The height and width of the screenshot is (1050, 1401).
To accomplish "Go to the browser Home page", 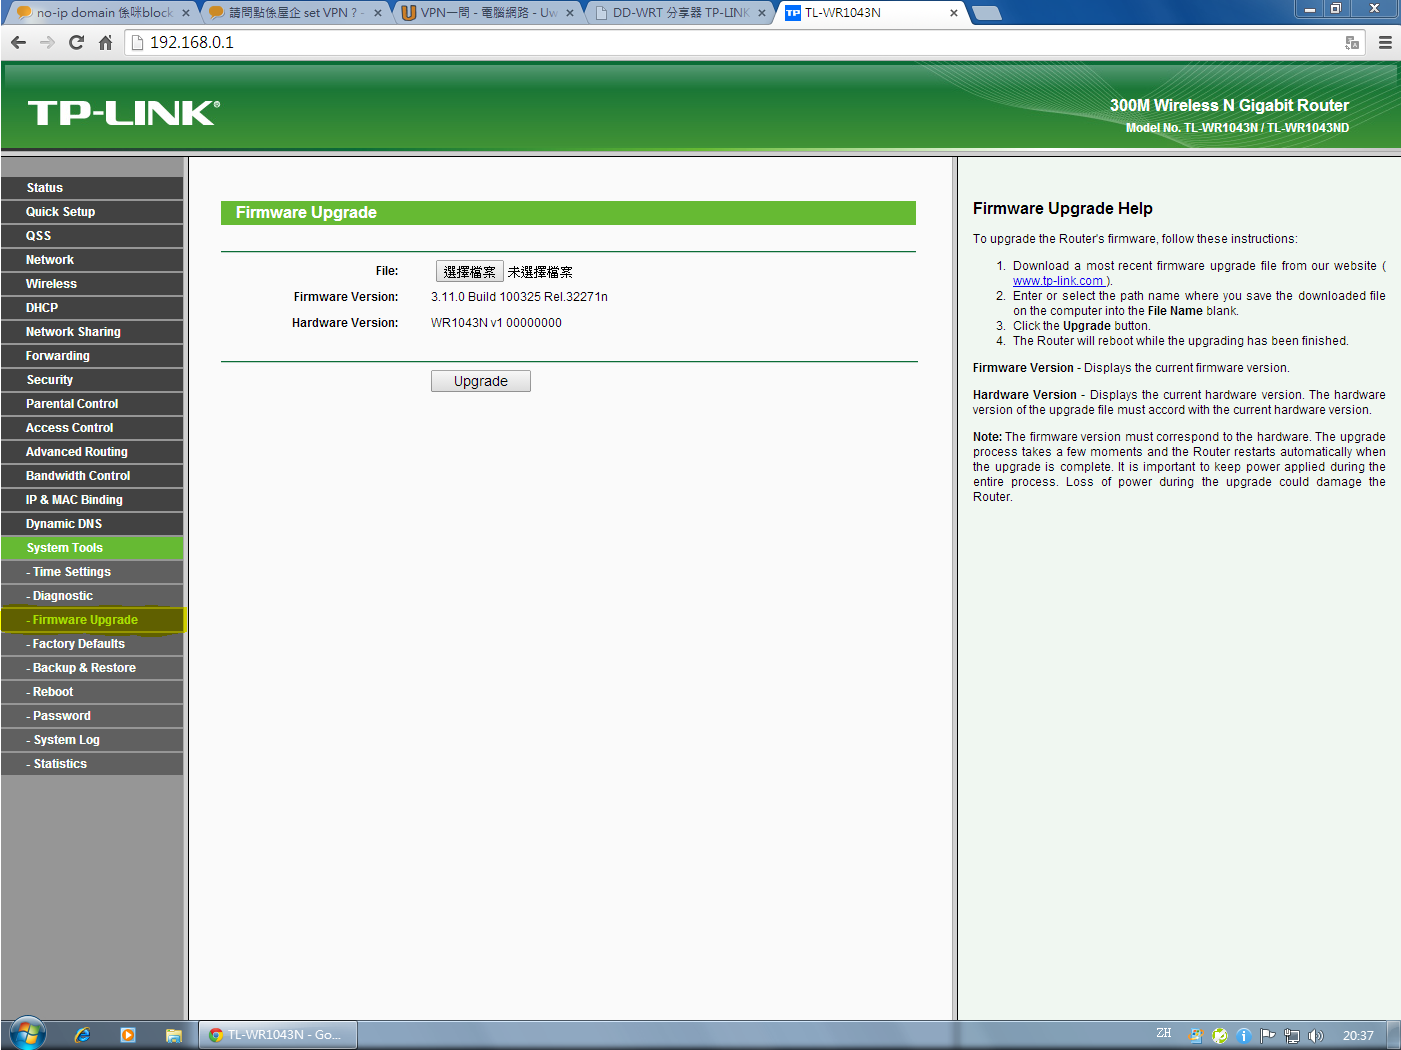I will tap(105, 42).
